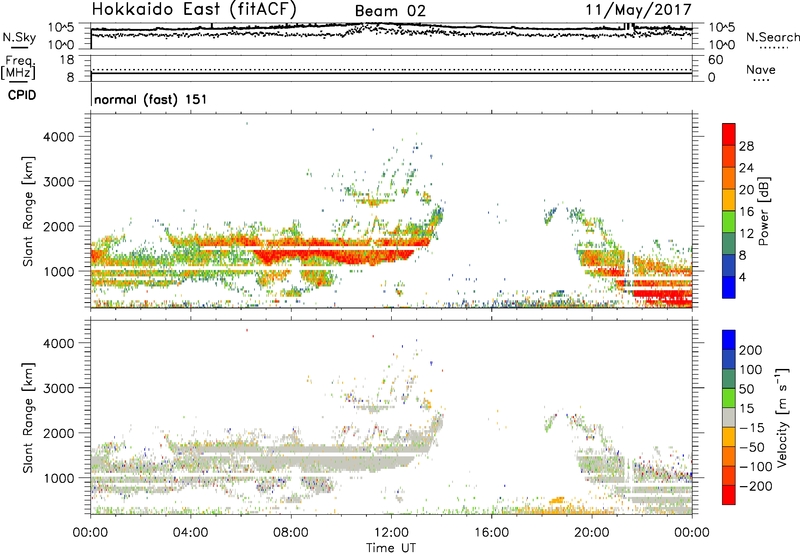This screenshot has width=800, height=554.
Task: Click the 'Time UT' axis label
Action: click(391, 548)
